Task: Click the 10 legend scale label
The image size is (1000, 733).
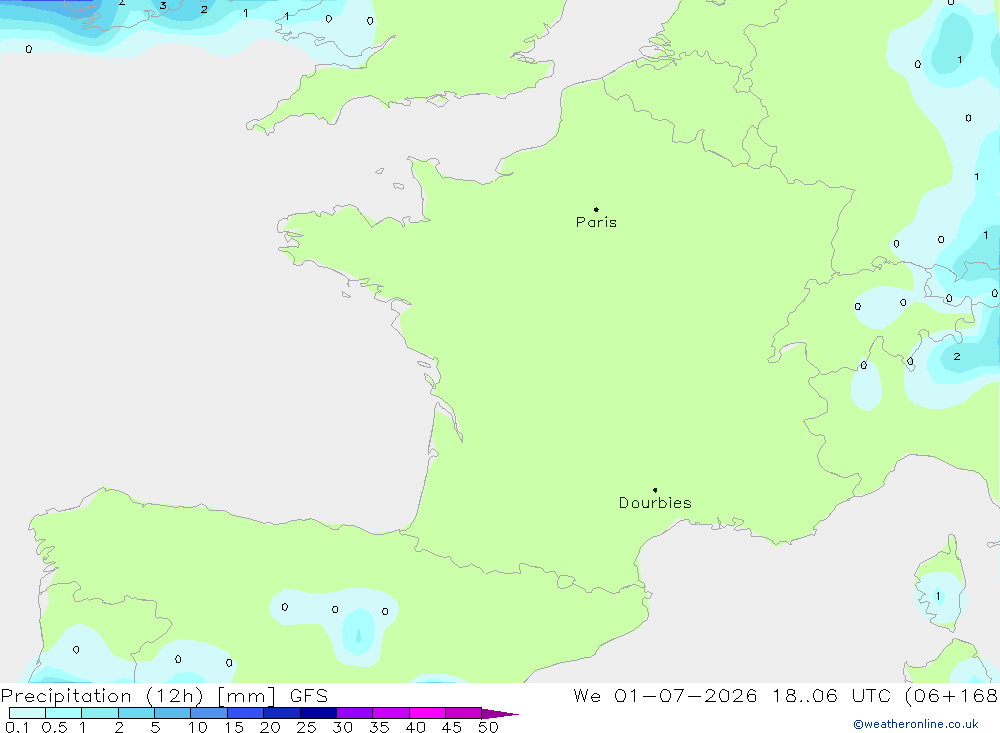Action: pos(198,727)
